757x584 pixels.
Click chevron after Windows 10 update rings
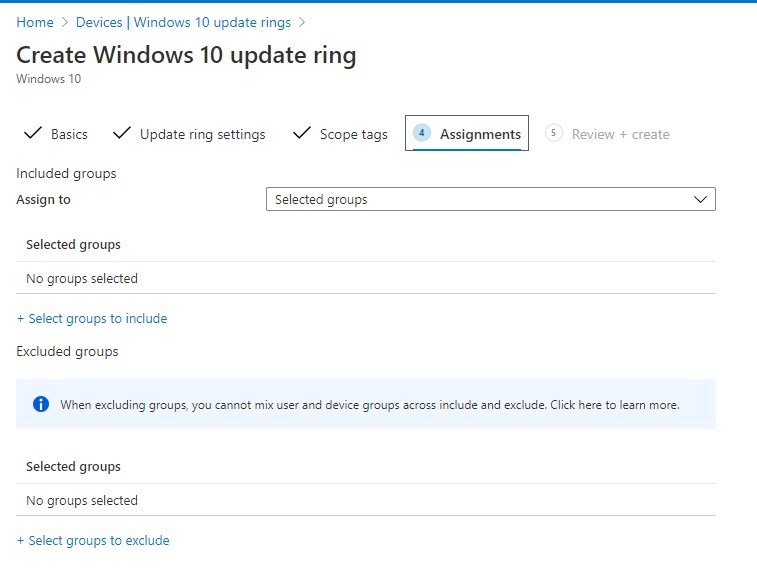pyautogui.click(x=302, y=22)
